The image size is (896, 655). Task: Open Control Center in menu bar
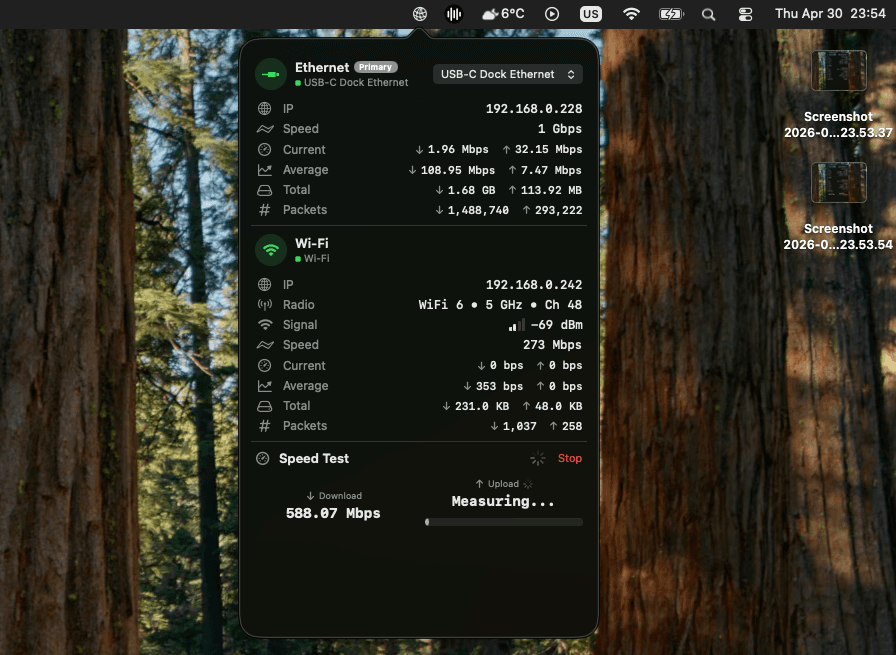pos(745,14)
